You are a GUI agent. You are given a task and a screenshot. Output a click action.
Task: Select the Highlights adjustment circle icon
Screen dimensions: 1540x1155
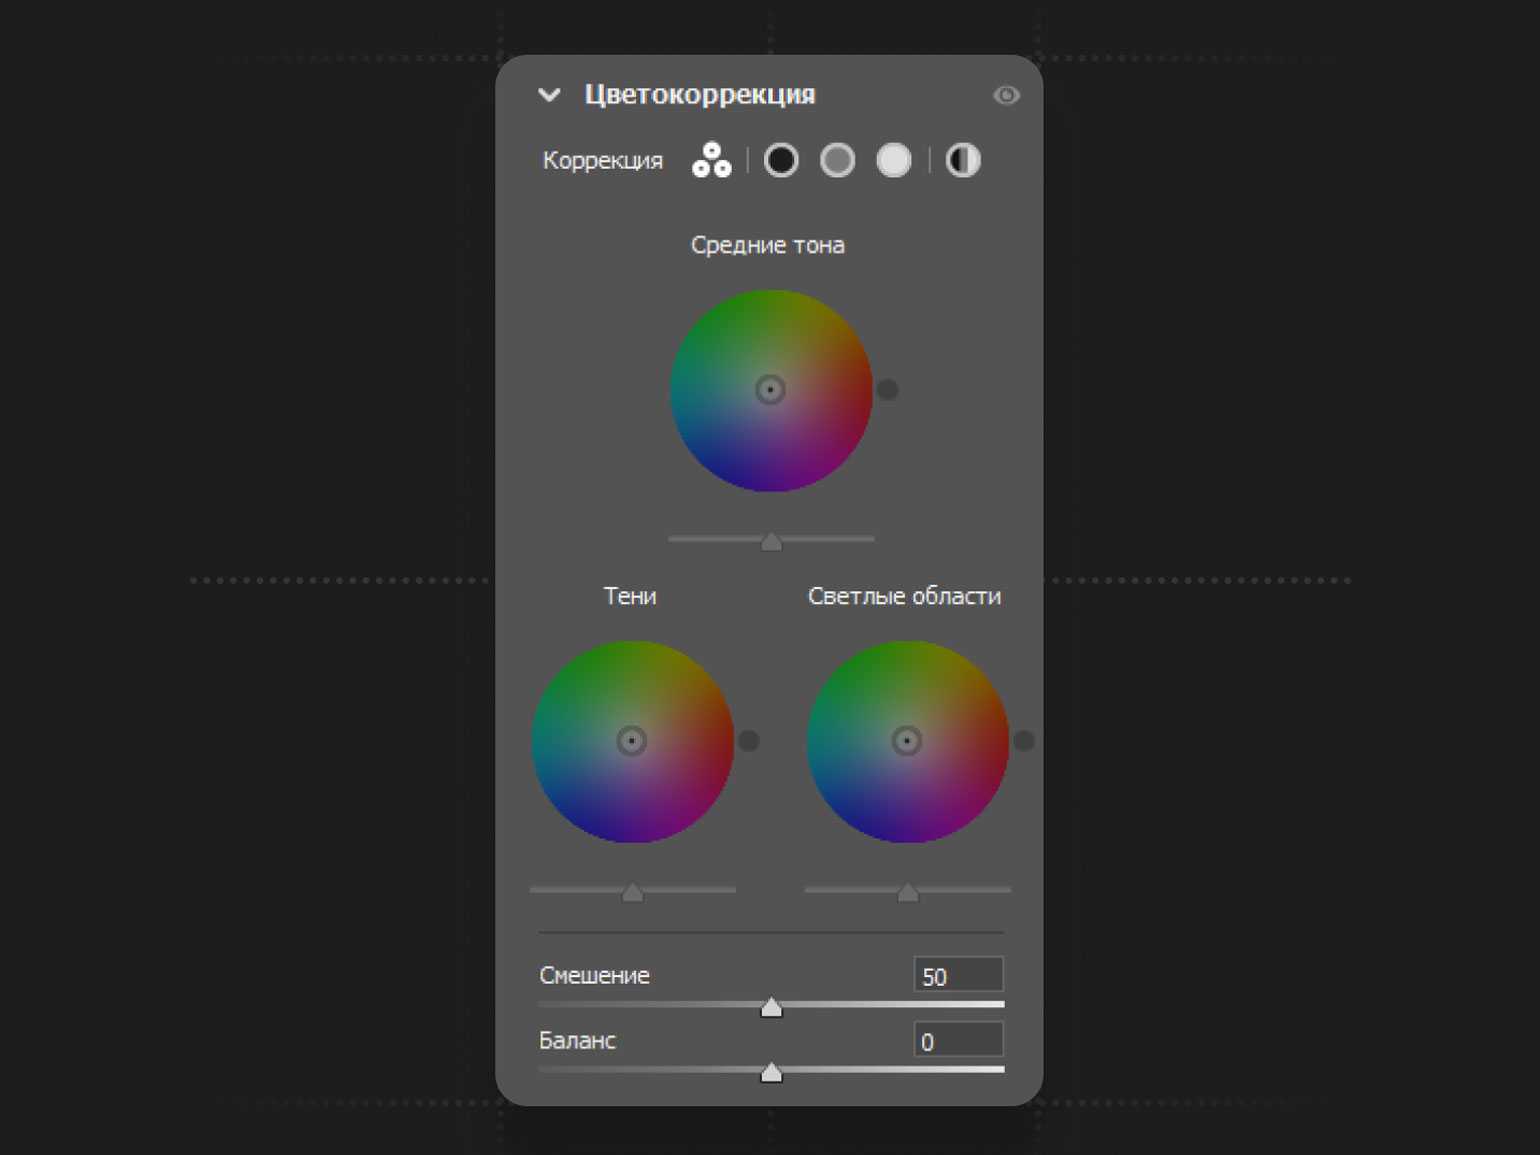(893, 160)
